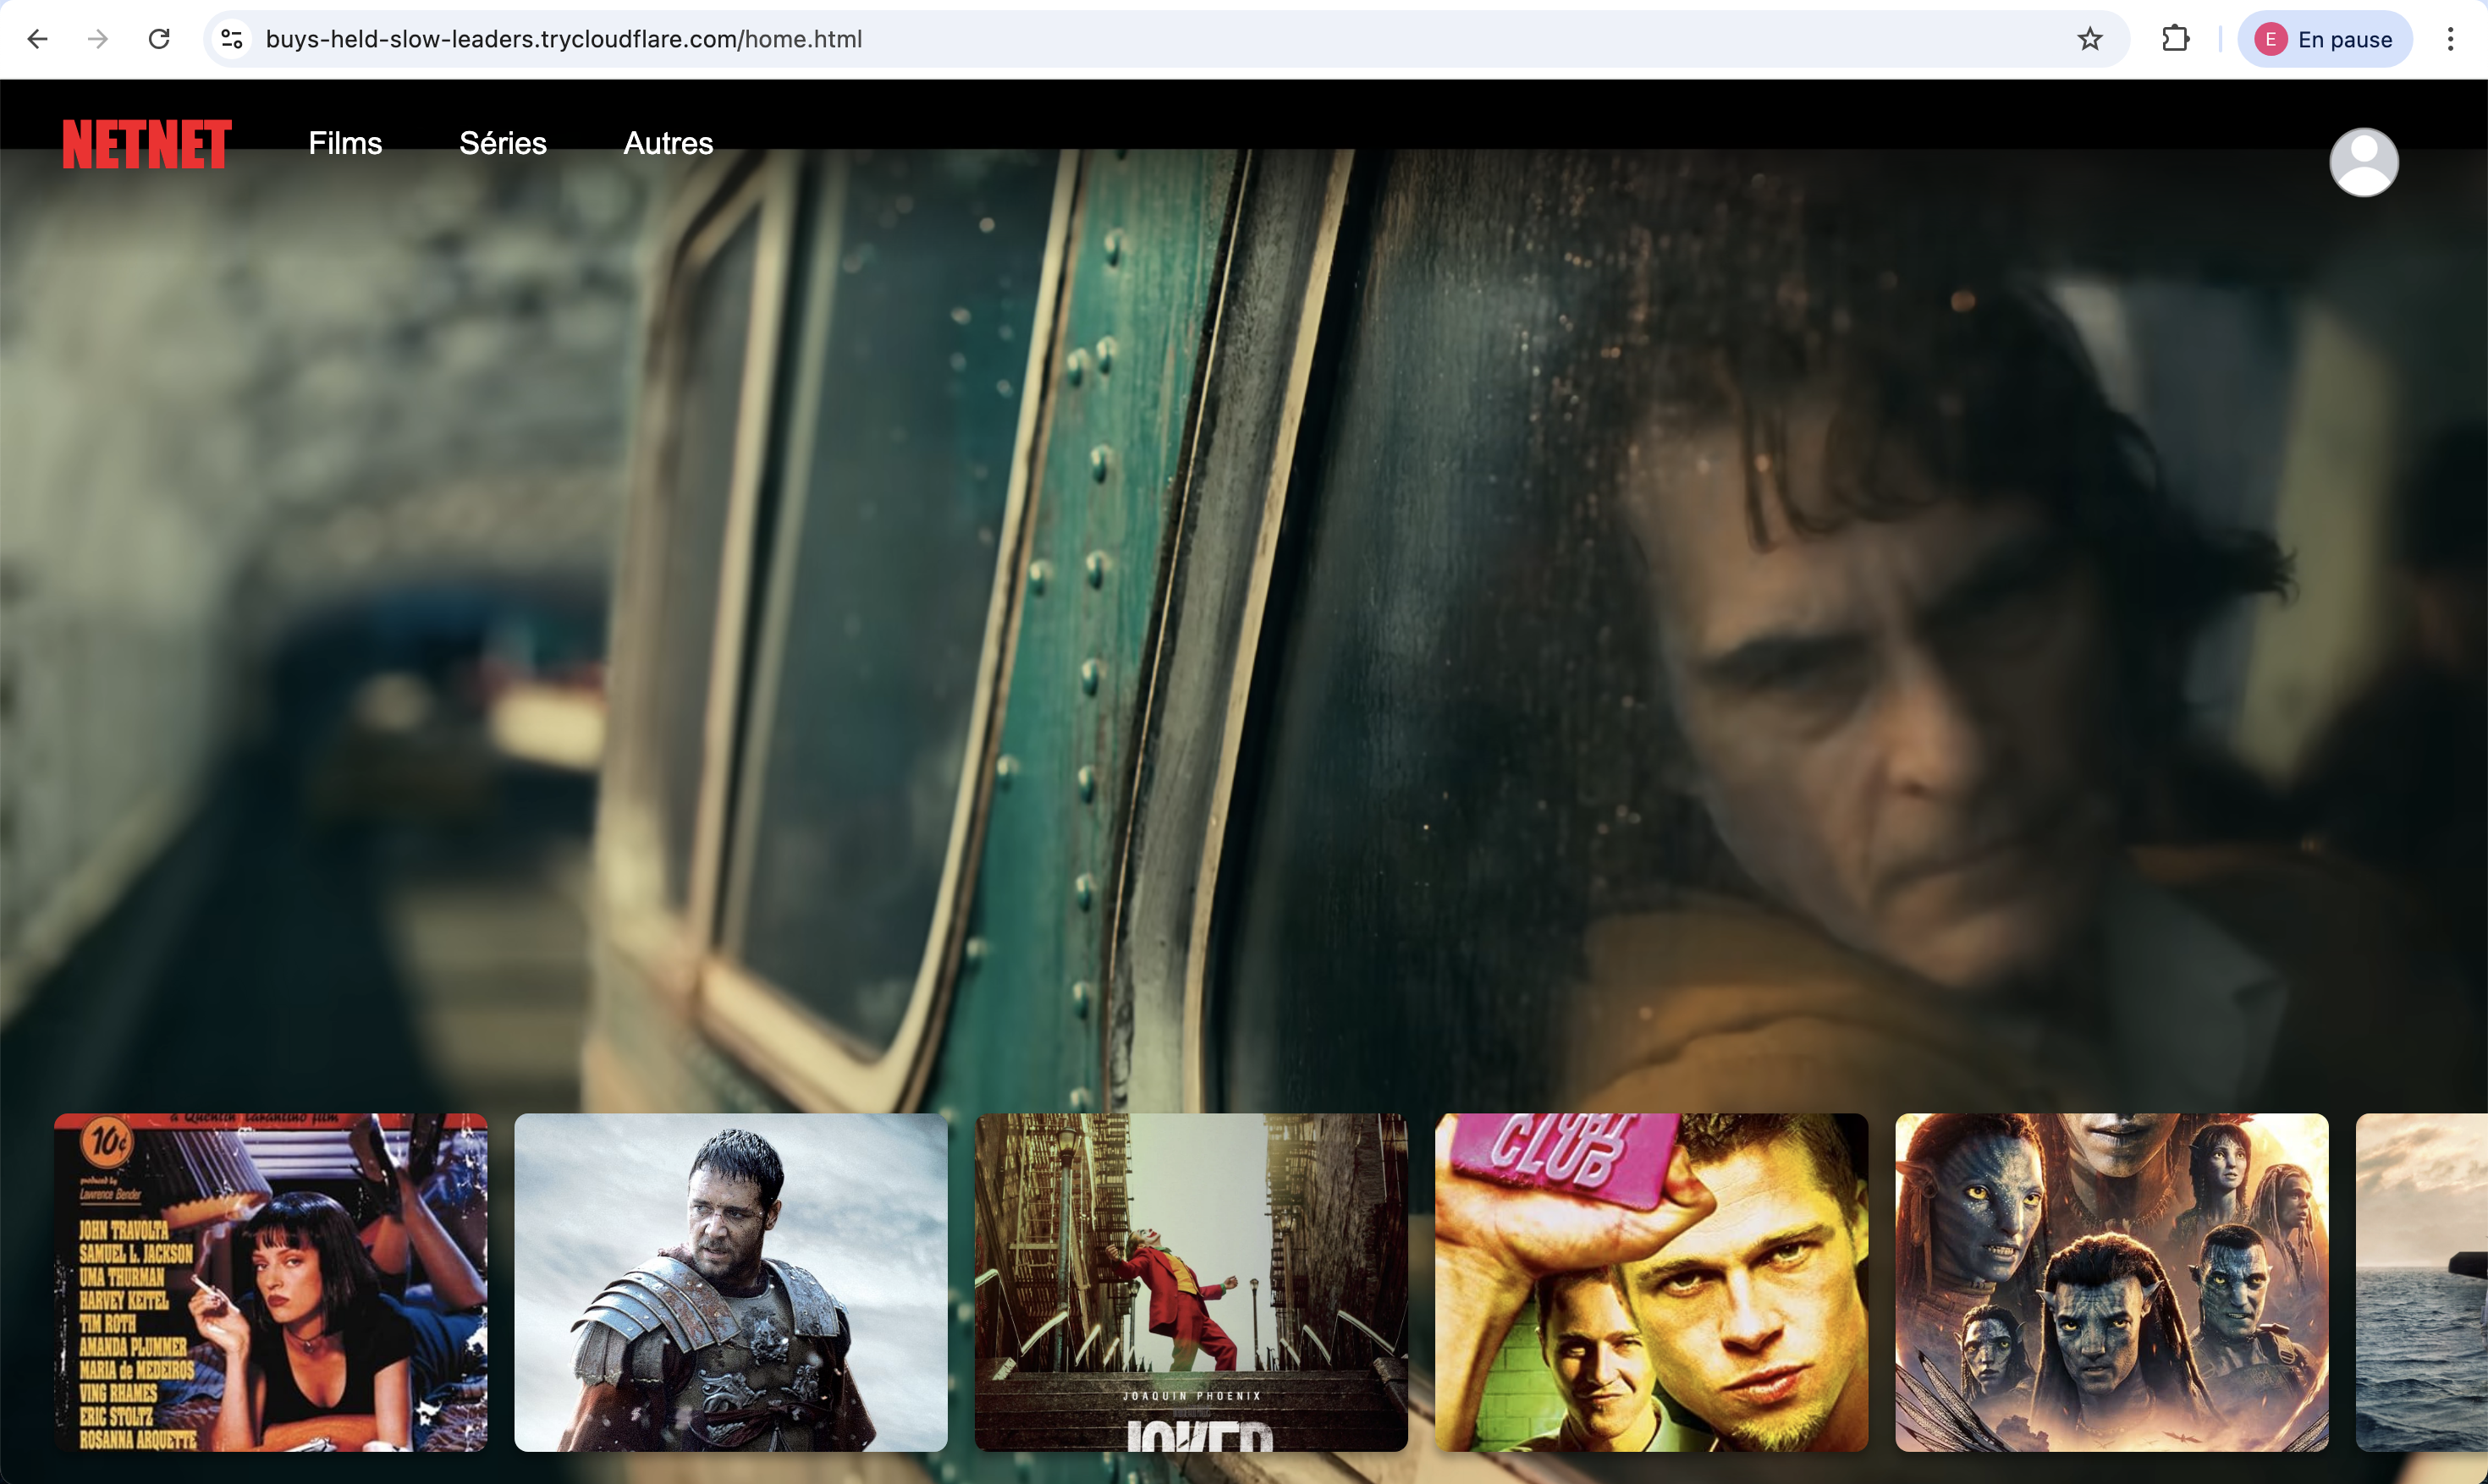Open the Extensions puzzle icon
Image resolution: width=2488 pixels, height=1484 pixels.
click(x=2175, y=39)
